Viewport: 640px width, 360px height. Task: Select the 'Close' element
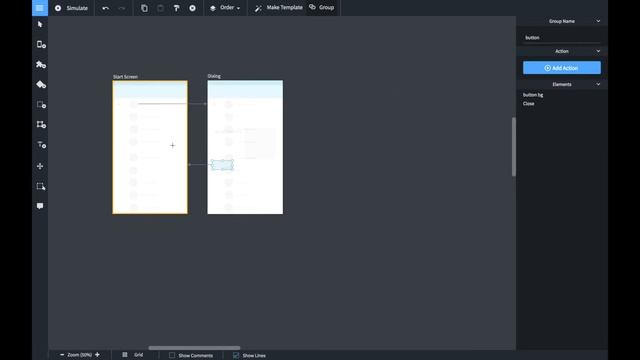[x=529, y=104]
